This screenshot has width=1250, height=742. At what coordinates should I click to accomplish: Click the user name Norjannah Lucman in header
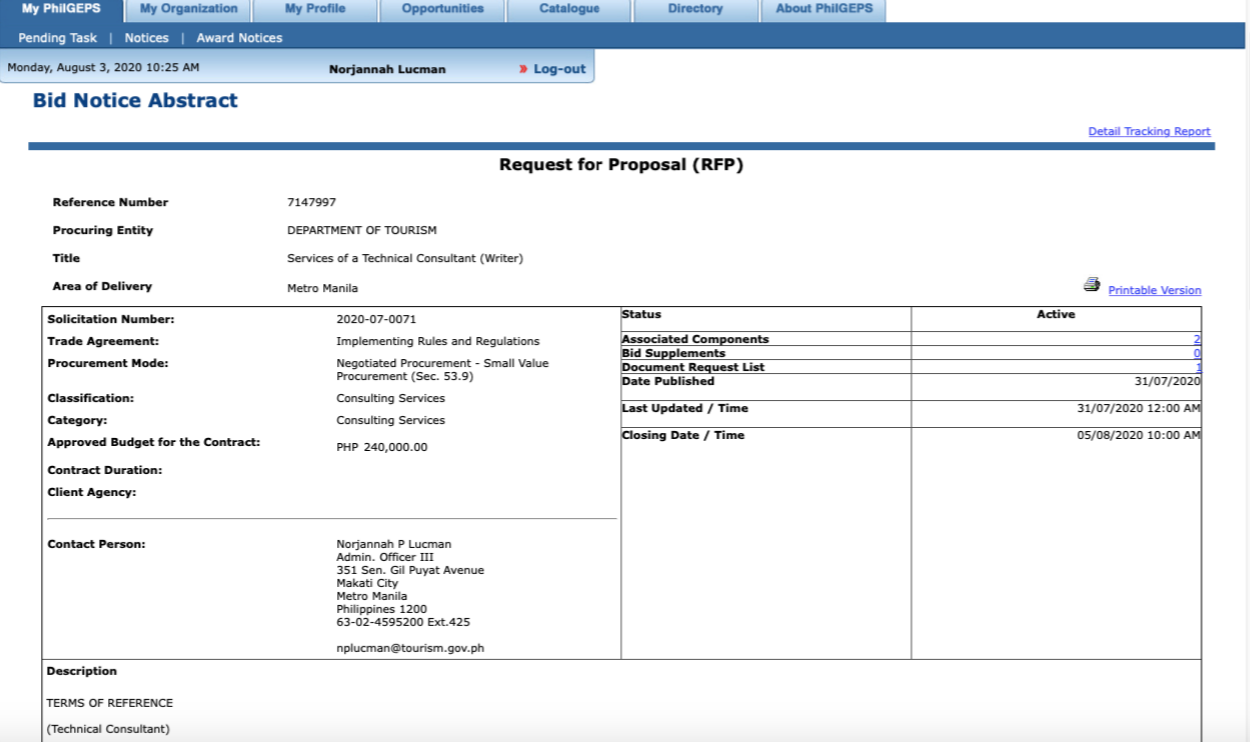[x=387, y=69]
